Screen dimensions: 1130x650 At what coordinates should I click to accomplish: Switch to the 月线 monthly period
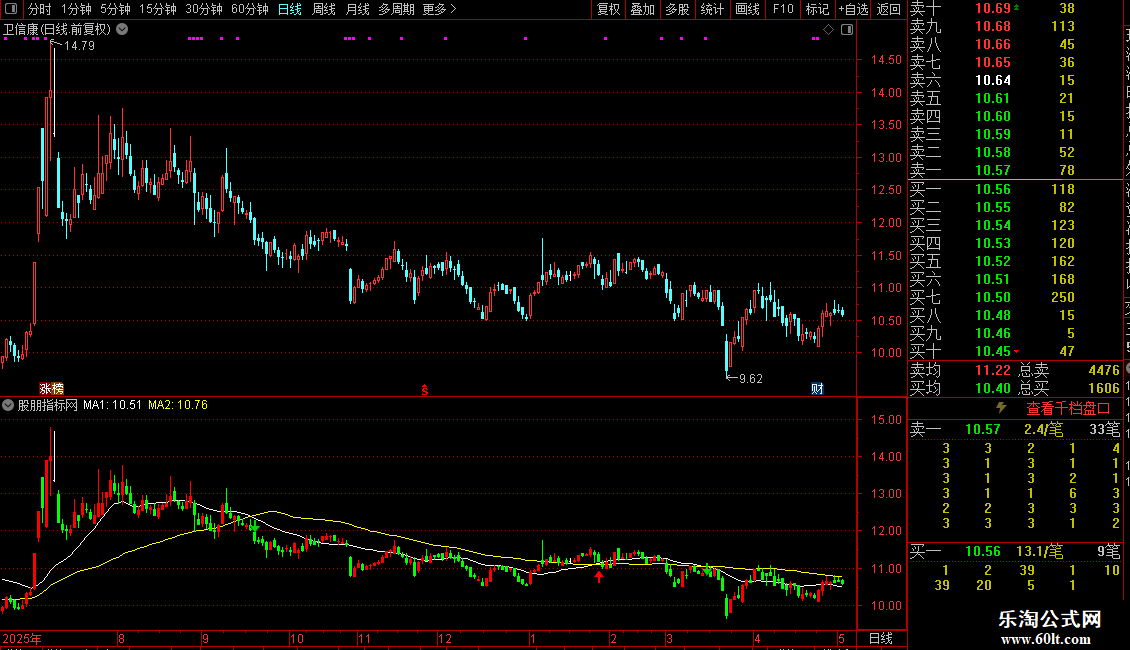pyautogui.click(x=357, y=9)
